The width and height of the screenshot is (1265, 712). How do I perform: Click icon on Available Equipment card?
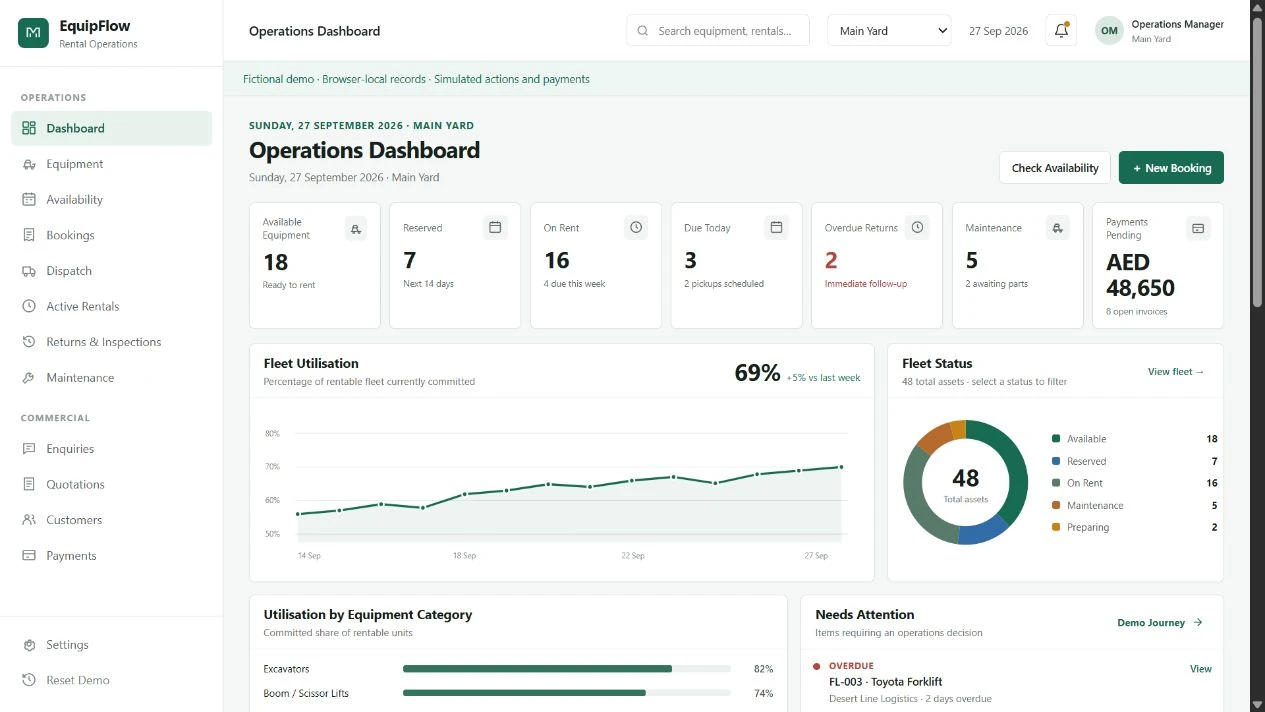[x=357, y=228]
